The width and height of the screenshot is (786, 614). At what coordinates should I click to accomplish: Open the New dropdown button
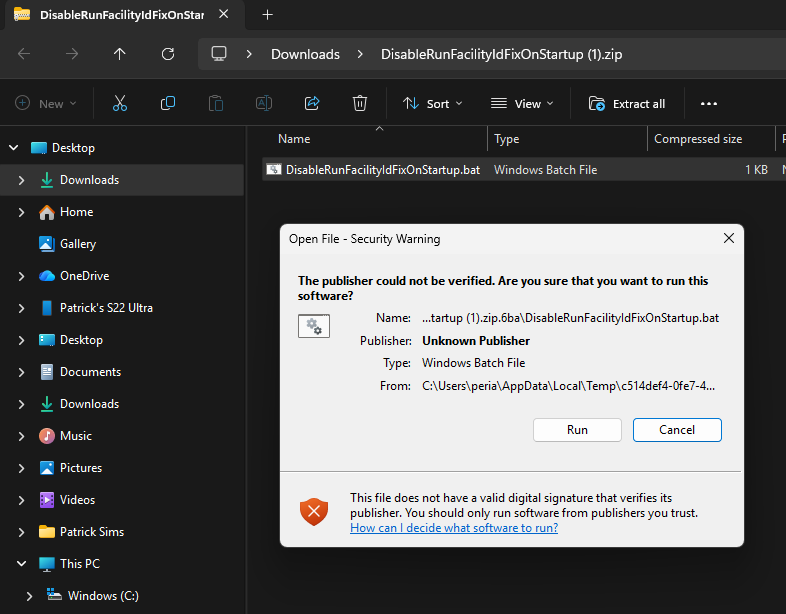pyautogui.click(x=46, y=104)
